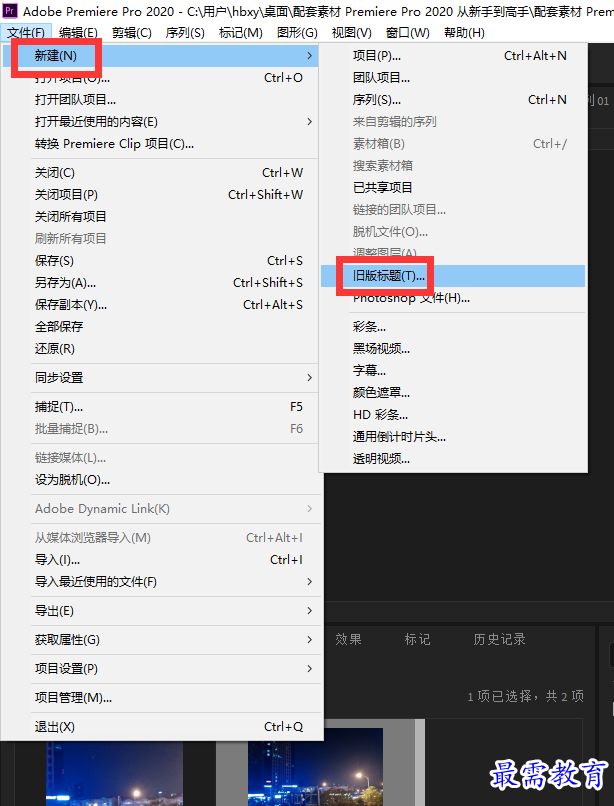Choose 字幕... in New submenu

pos(453,371)
